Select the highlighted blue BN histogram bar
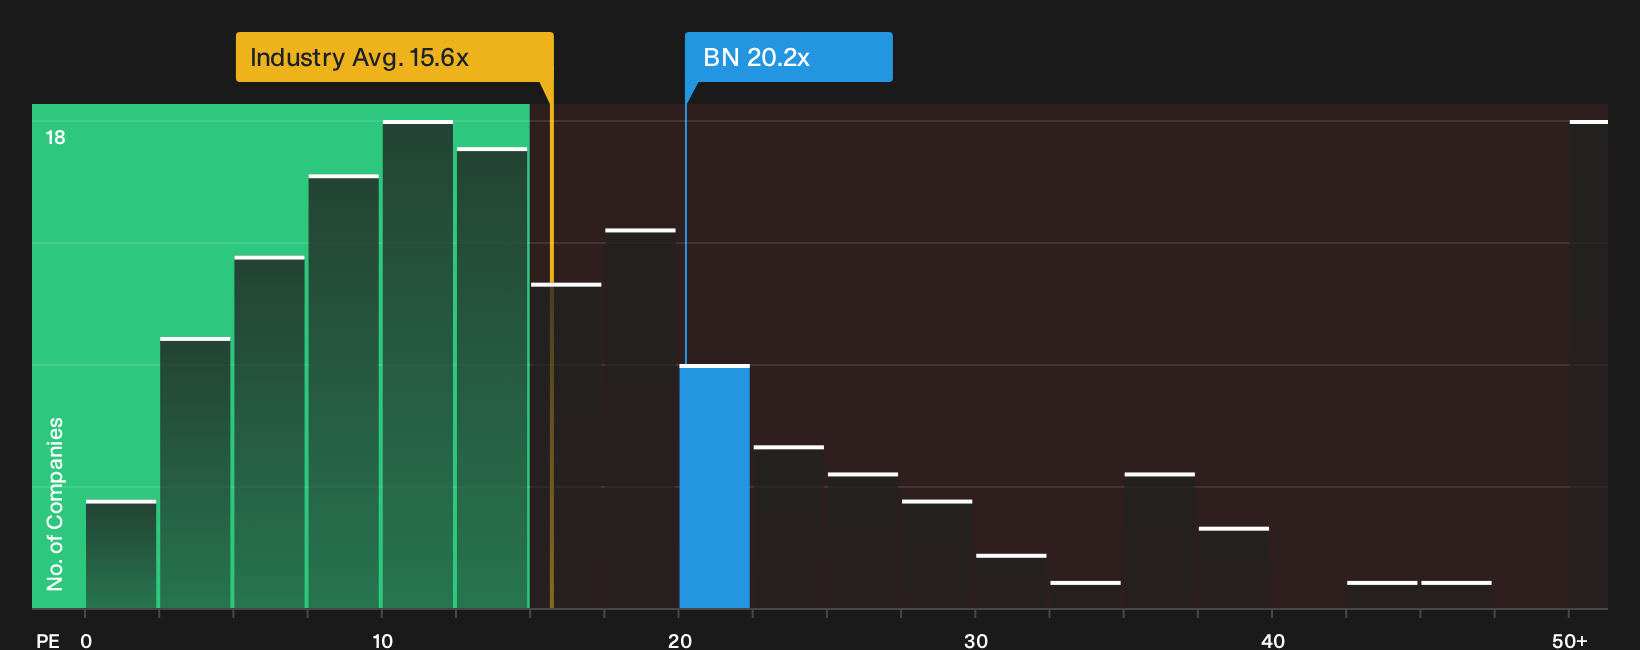Screen dimensions: 1640x650 [x=714, y=486]
